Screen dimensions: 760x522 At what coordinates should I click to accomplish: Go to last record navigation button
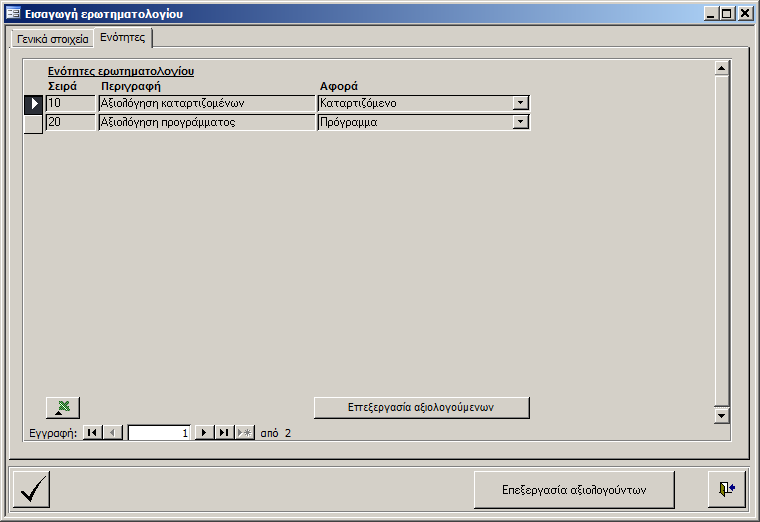click(224, 433)
